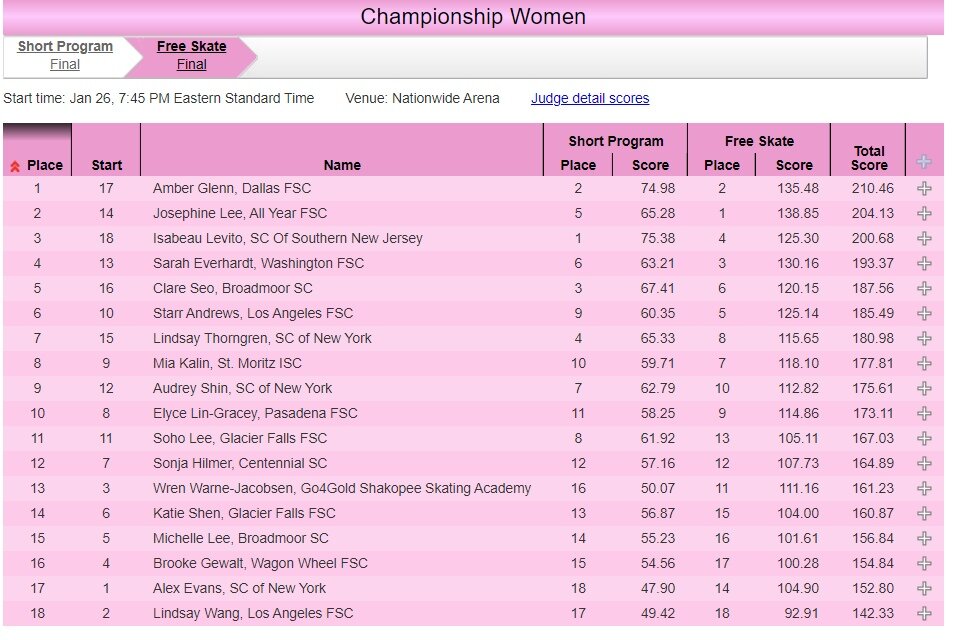Image resolution: width=955 pixels, height=640 pixels.
Task: Click the red sort arrows beside Place
Action: 15,166
